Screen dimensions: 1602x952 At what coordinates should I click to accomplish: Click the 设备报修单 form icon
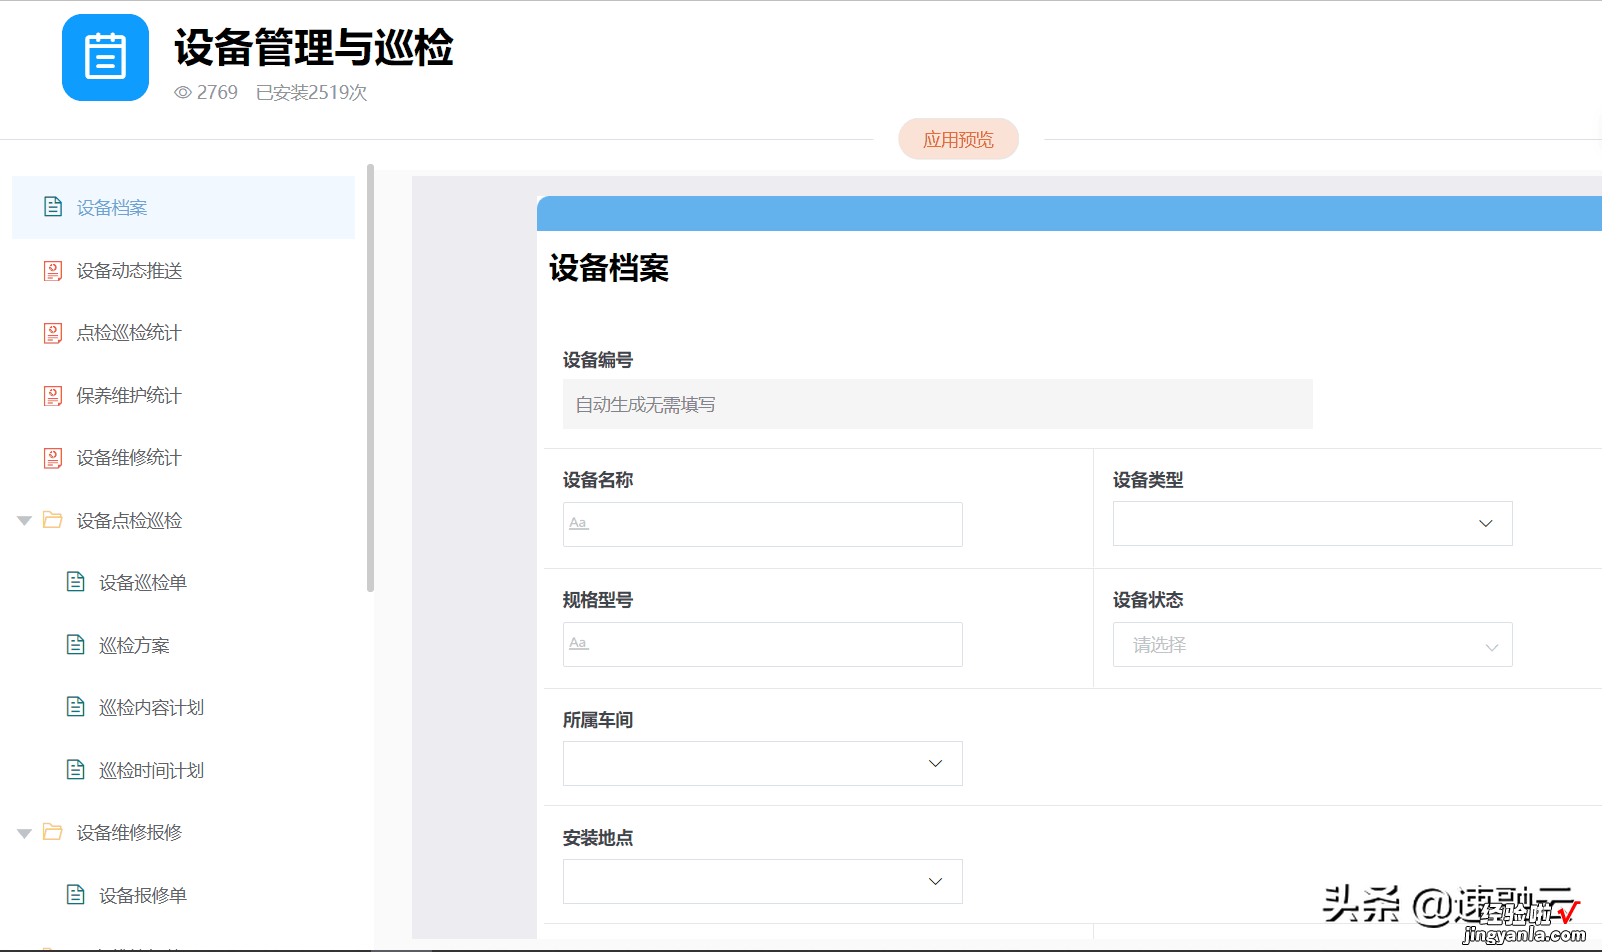(x=75, y=895)
